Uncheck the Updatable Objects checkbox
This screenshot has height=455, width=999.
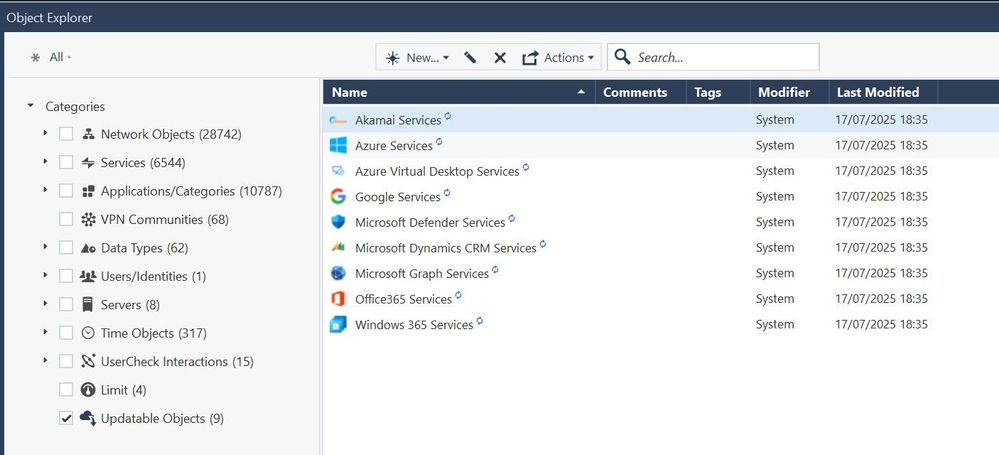(x=66, y=418)
